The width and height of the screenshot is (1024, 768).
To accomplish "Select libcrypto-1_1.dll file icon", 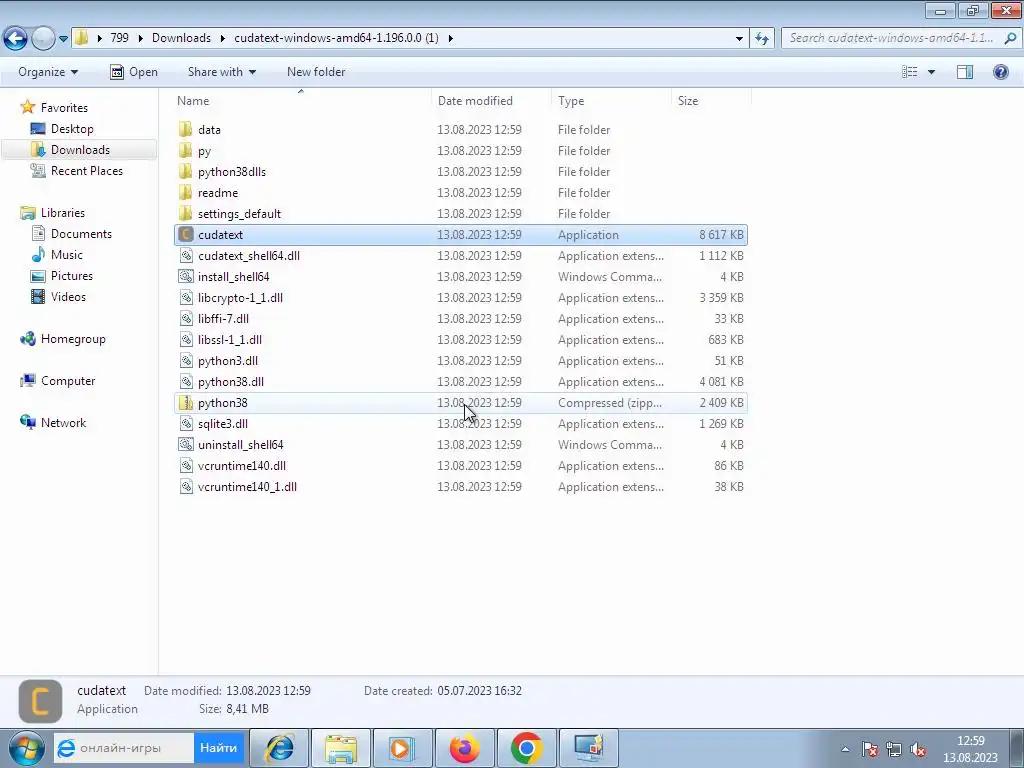I will pos(186,298).
